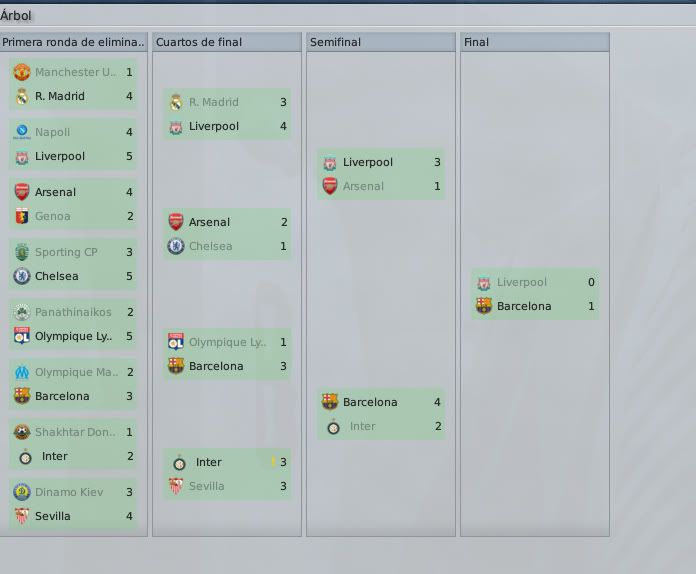Screen dimensions: 696x574
Task: Click Sevilla crest in Cuartos de final
Action: click(176, 486)
